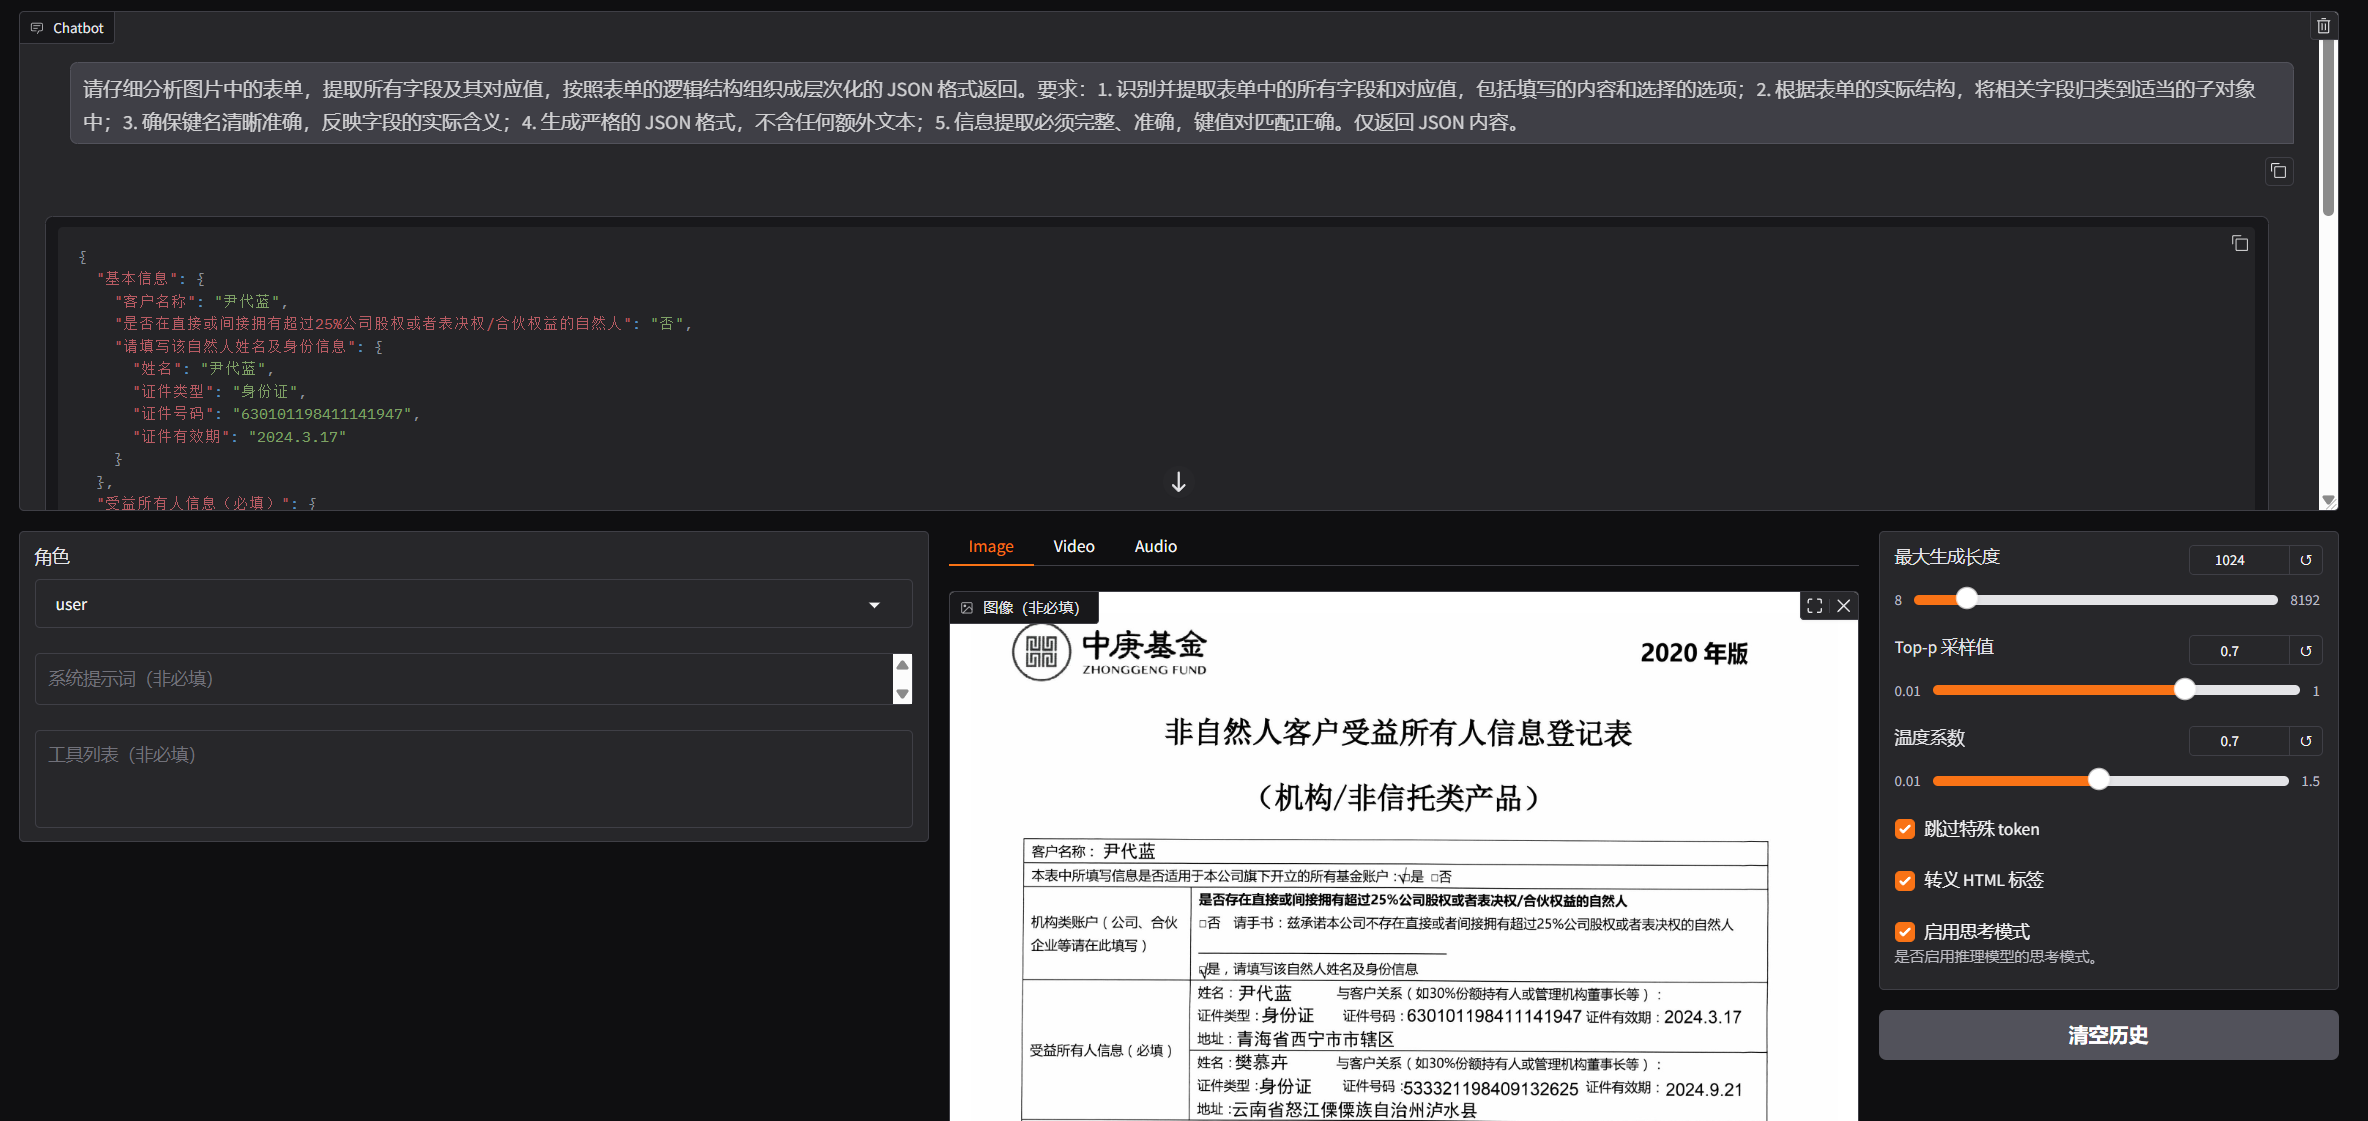Disable 转义 HTML 标签 option
The image size is (2368, 1121).
coord(1904,881)
